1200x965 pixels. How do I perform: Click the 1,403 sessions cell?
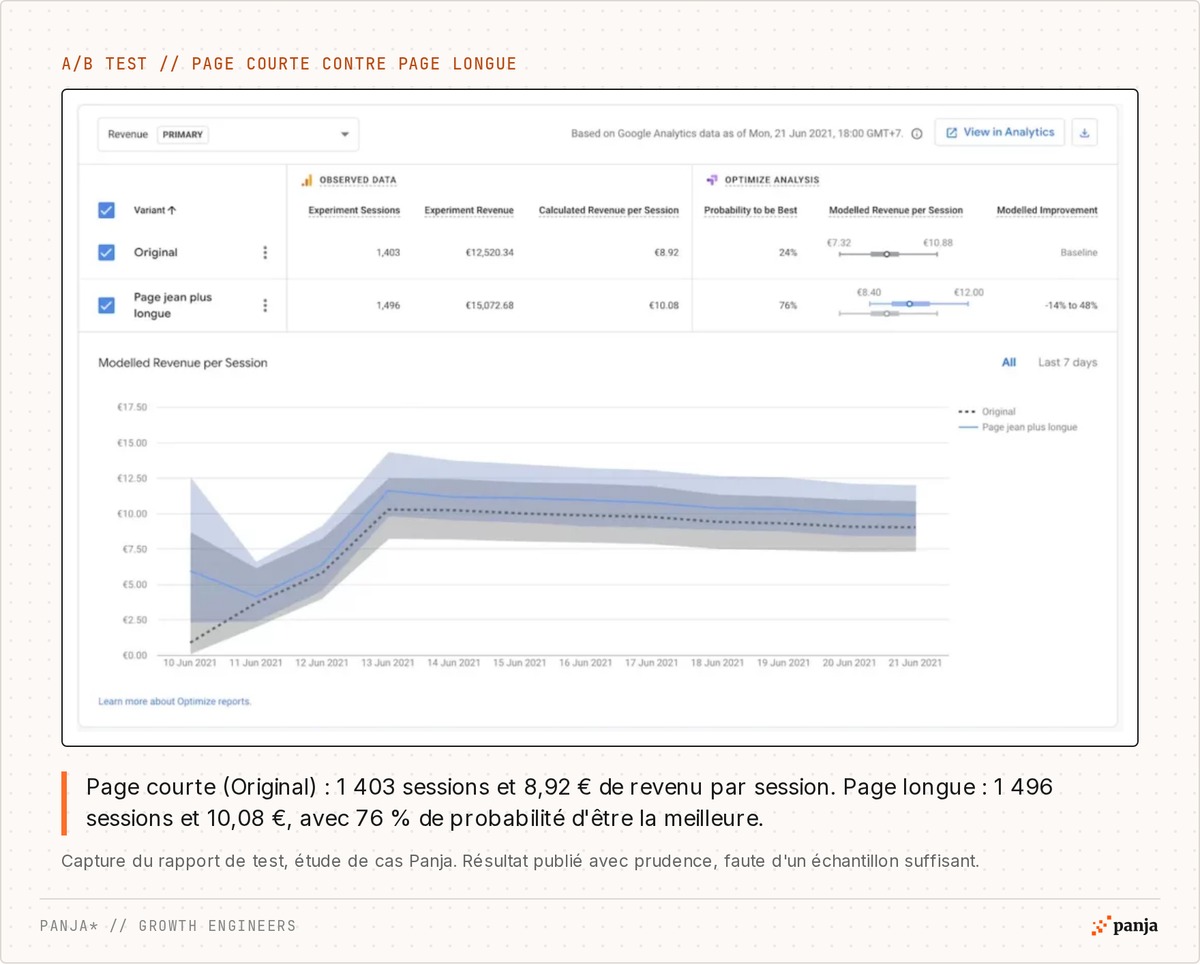tap(388, 253)
